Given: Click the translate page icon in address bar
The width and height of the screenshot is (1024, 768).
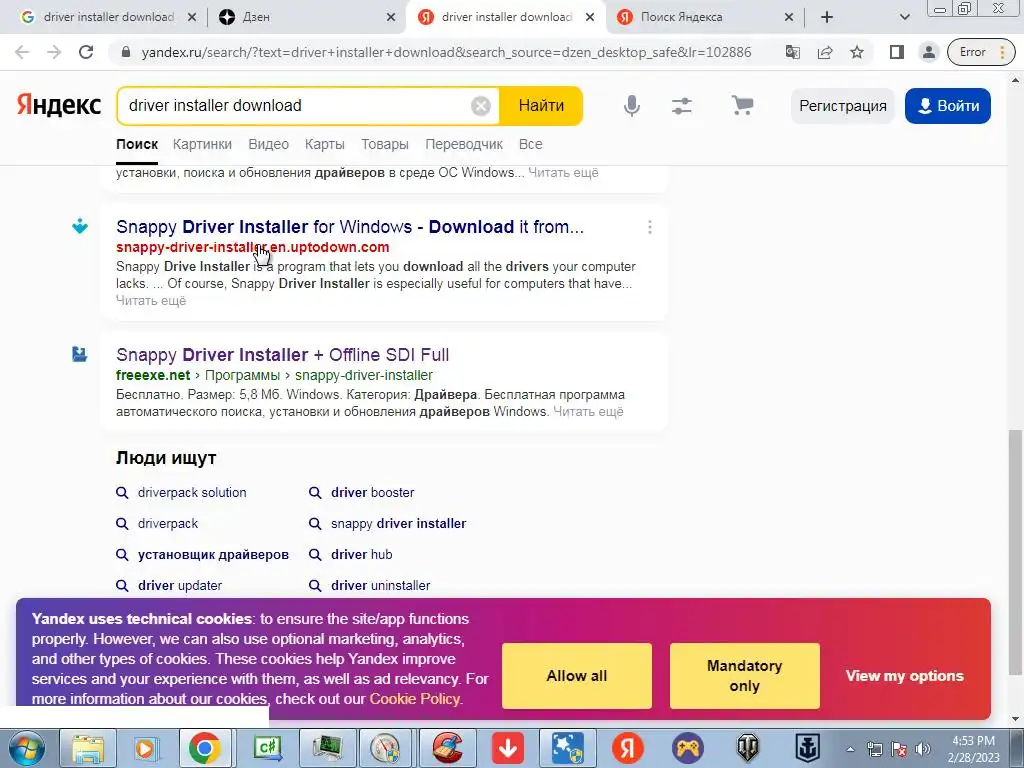Looking at the screenshot, I should [x=793, y=52].
